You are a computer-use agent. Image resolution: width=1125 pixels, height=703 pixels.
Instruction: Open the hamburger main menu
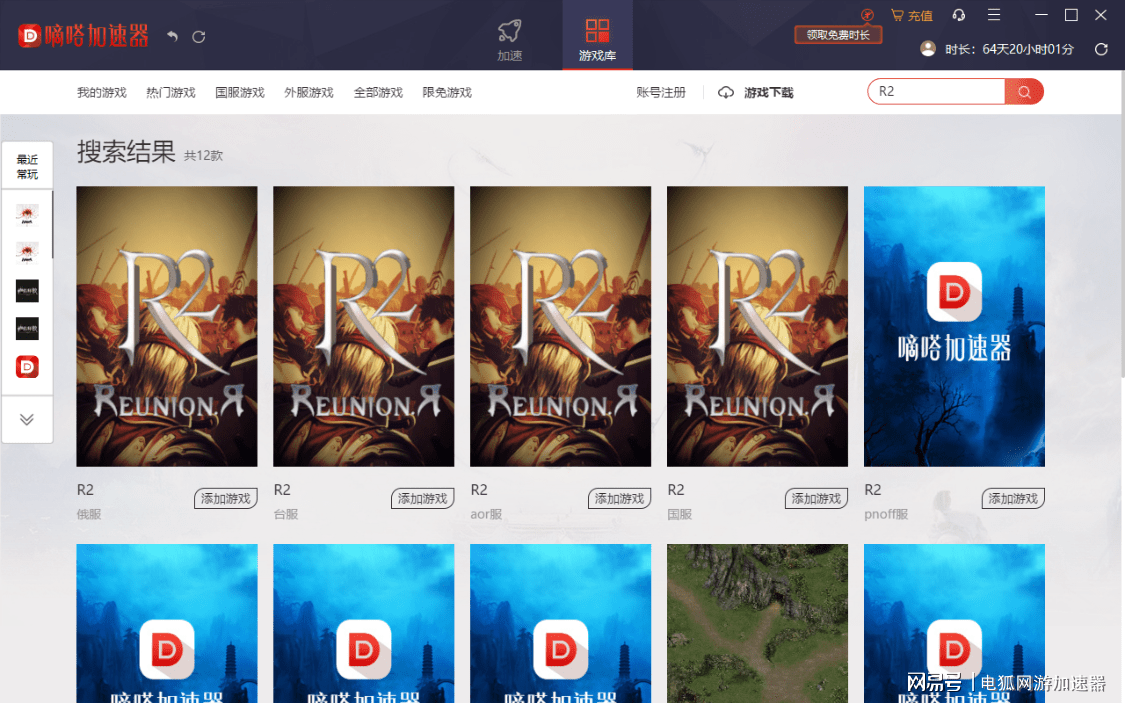pos(994,15)
